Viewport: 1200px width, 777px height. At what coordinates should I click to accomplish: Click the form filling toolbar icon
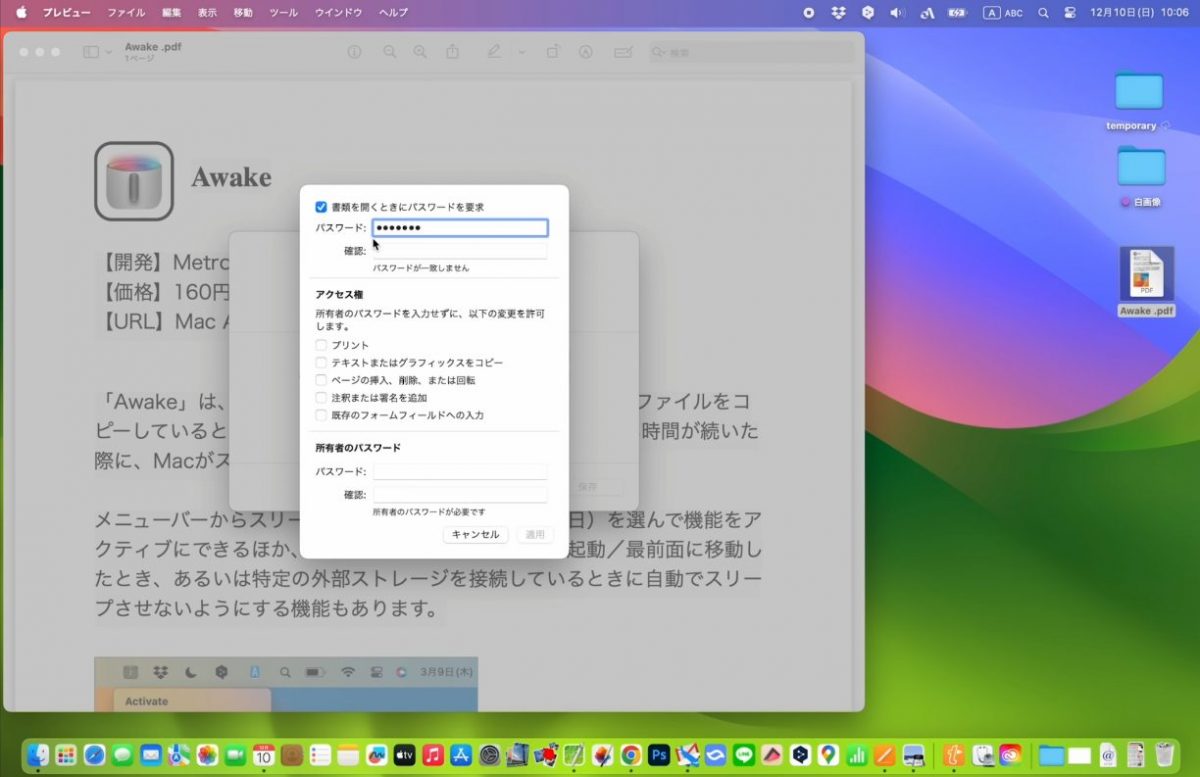click(623, 52)
